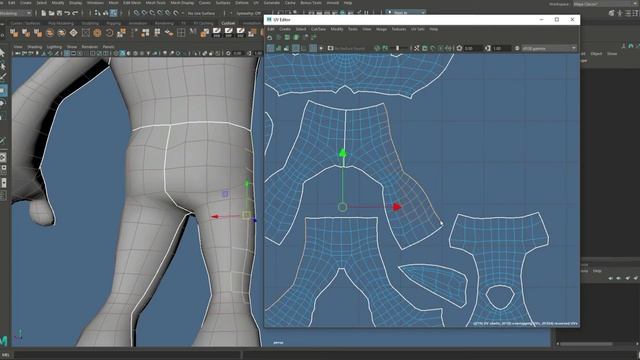Switch to the Rigging shelf tab

pyautogui.click(x=113, y=23)
